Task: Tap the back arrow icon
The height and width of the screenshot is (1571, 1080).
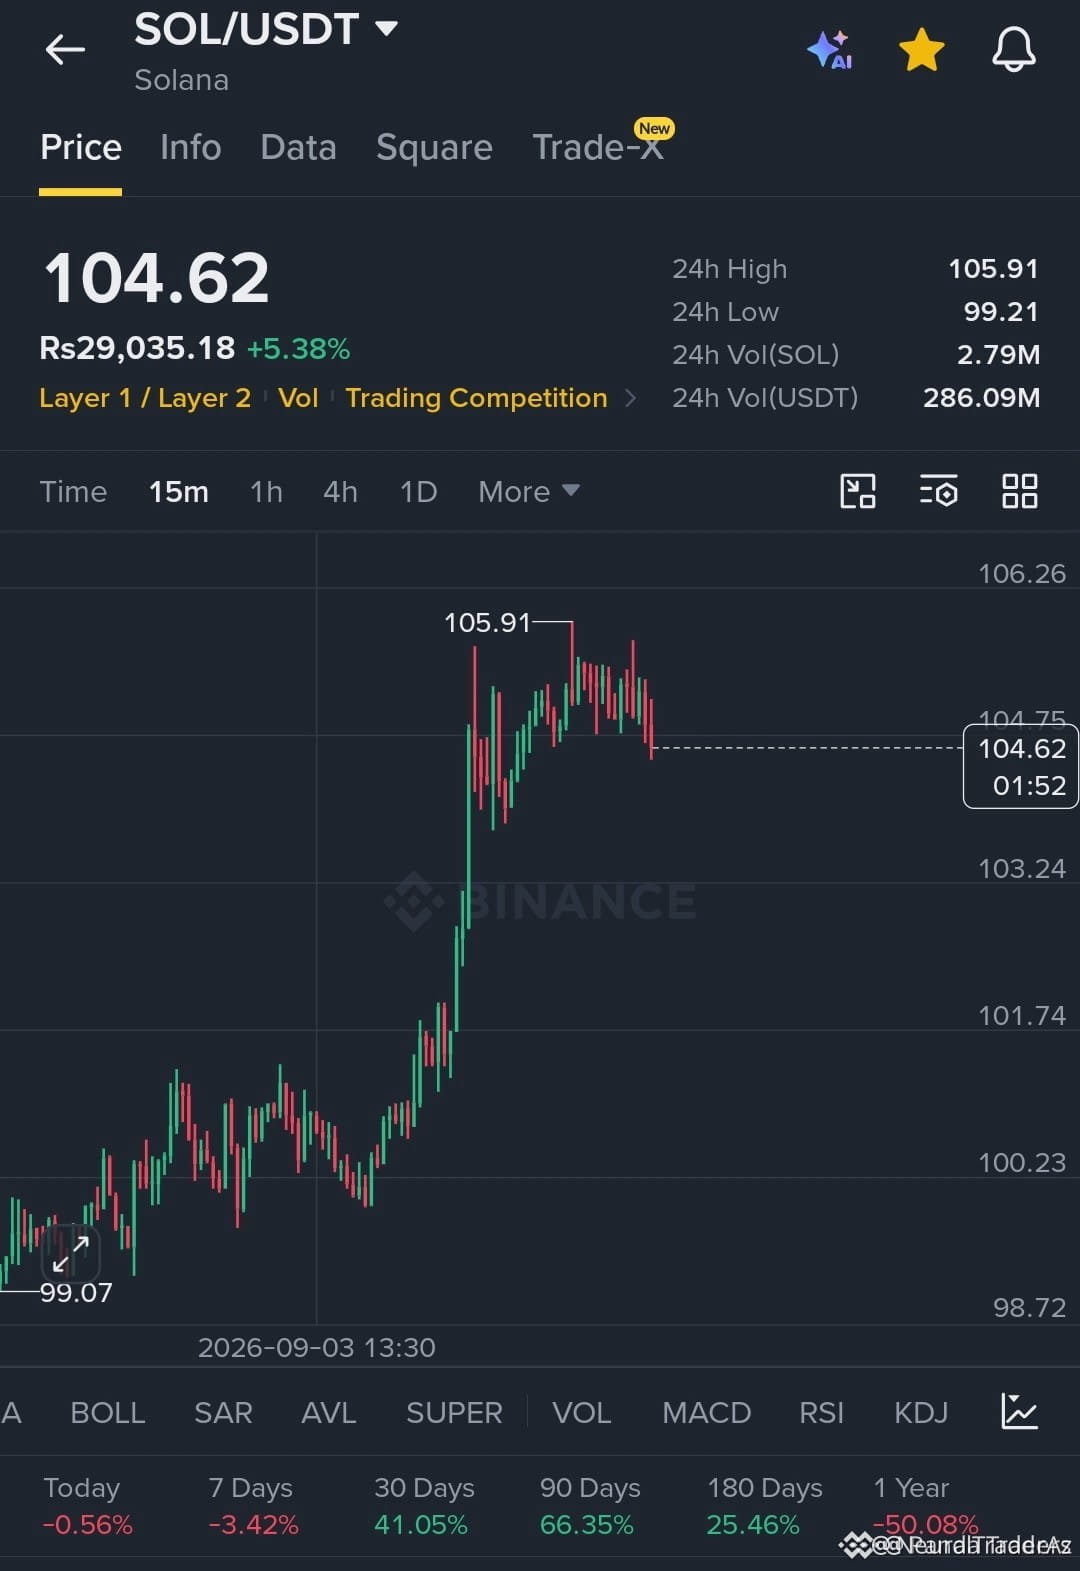Action: point(65,49)
